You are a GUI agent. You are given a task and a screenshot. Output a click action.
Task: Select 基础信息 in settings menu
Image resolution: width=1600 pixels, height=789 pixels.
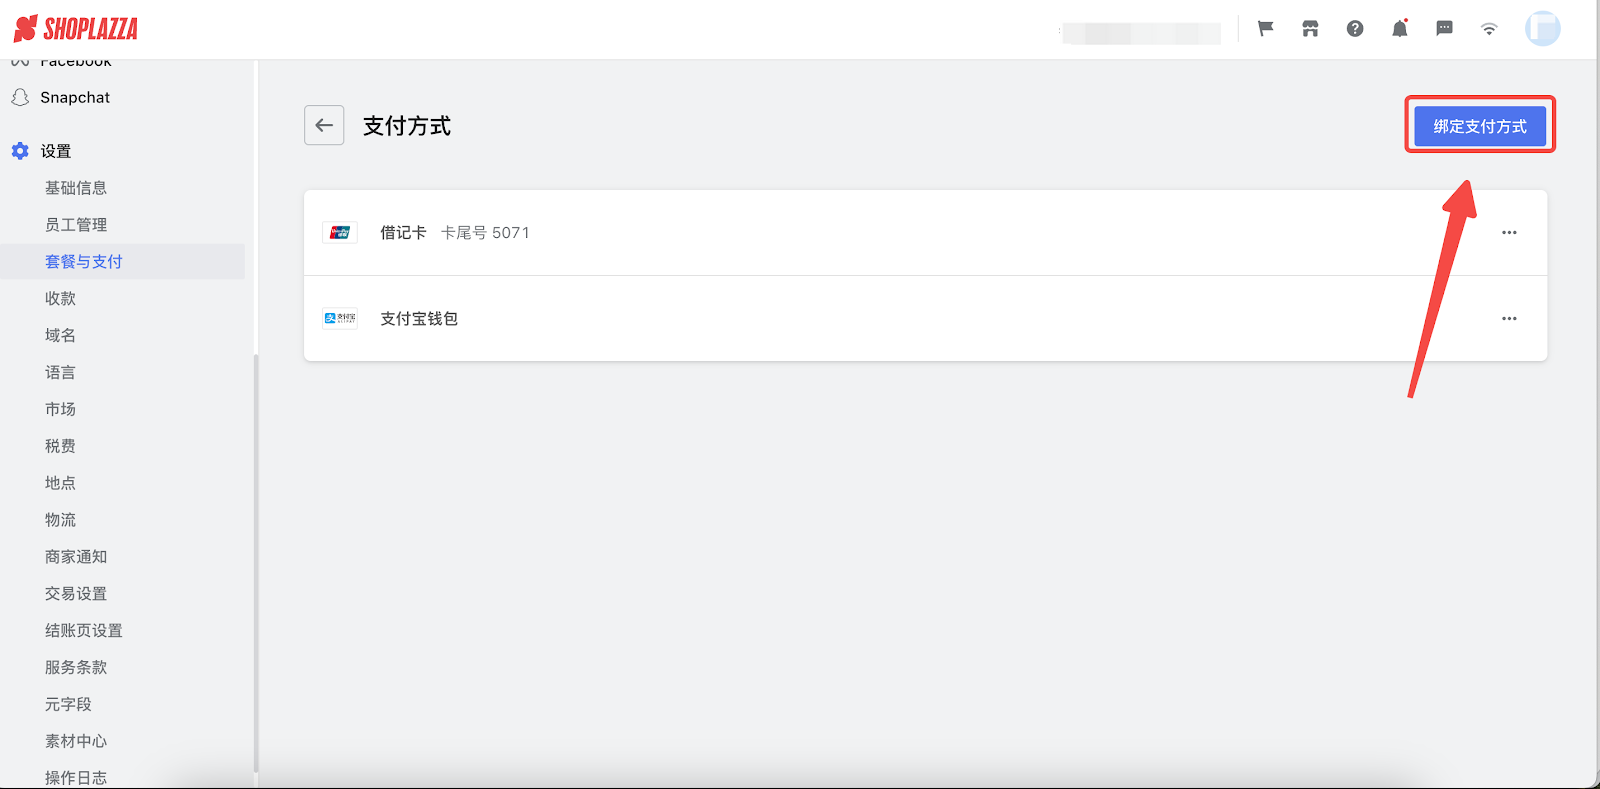pos(76,188)
